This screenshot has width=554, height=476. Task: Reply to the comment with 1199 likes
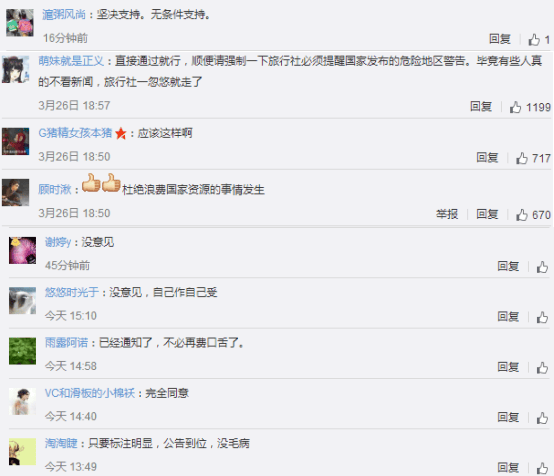click(x=481, y=106)
